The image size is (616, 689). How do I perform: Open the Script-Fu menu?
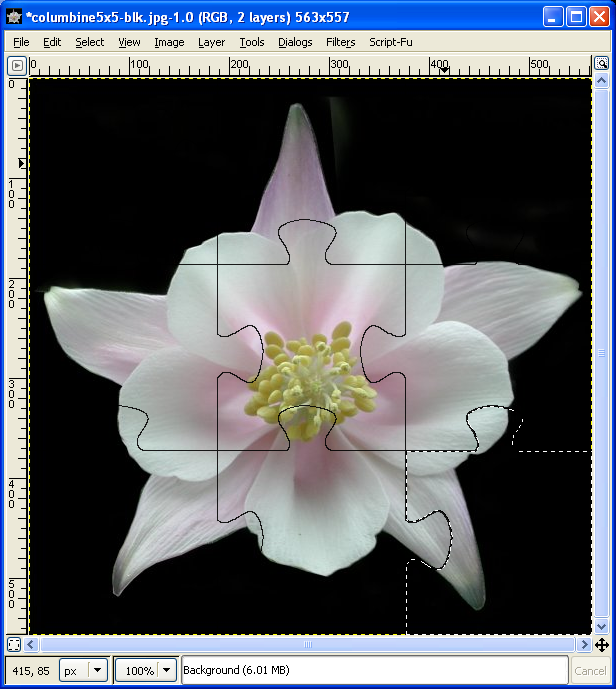click(x=391, y=42)
